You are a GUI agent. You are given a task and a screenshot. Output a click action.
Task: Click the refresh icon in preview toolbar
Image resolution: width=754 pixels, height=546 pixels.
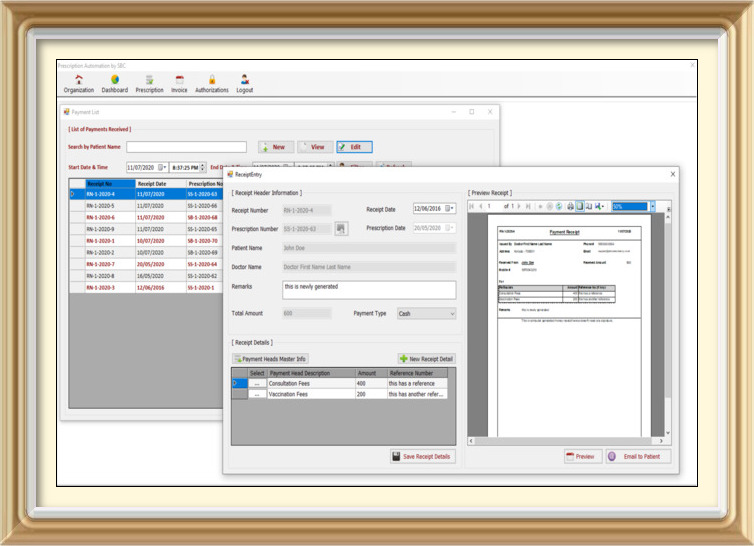coord(559,206)
